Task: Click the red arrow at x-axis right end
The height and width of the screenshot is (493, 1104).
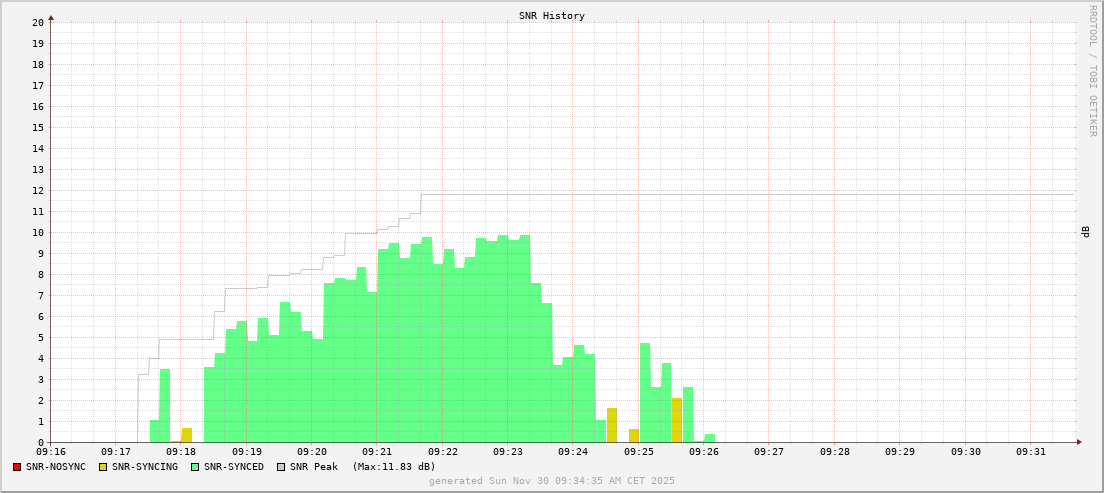Action: (1079, 442)
